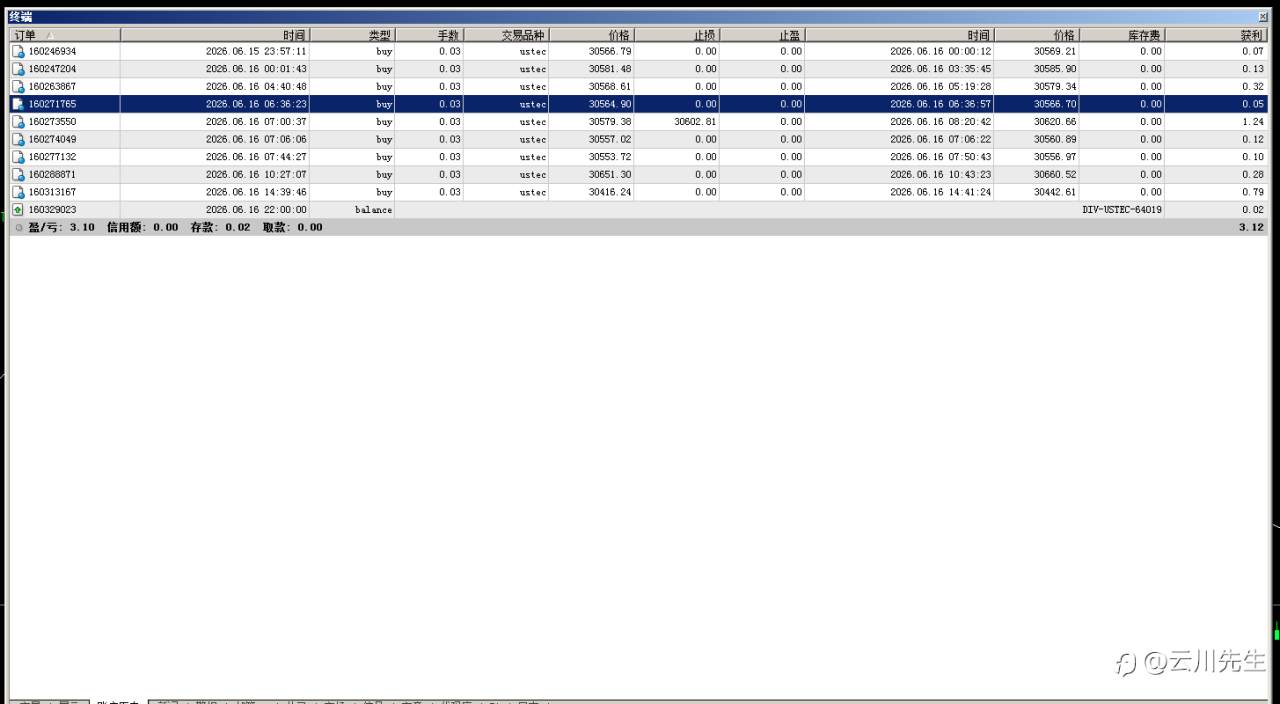Viewport: 1280px width, 704px height.
Task: Select order number 160277132
Action: [x=52, y=157]
